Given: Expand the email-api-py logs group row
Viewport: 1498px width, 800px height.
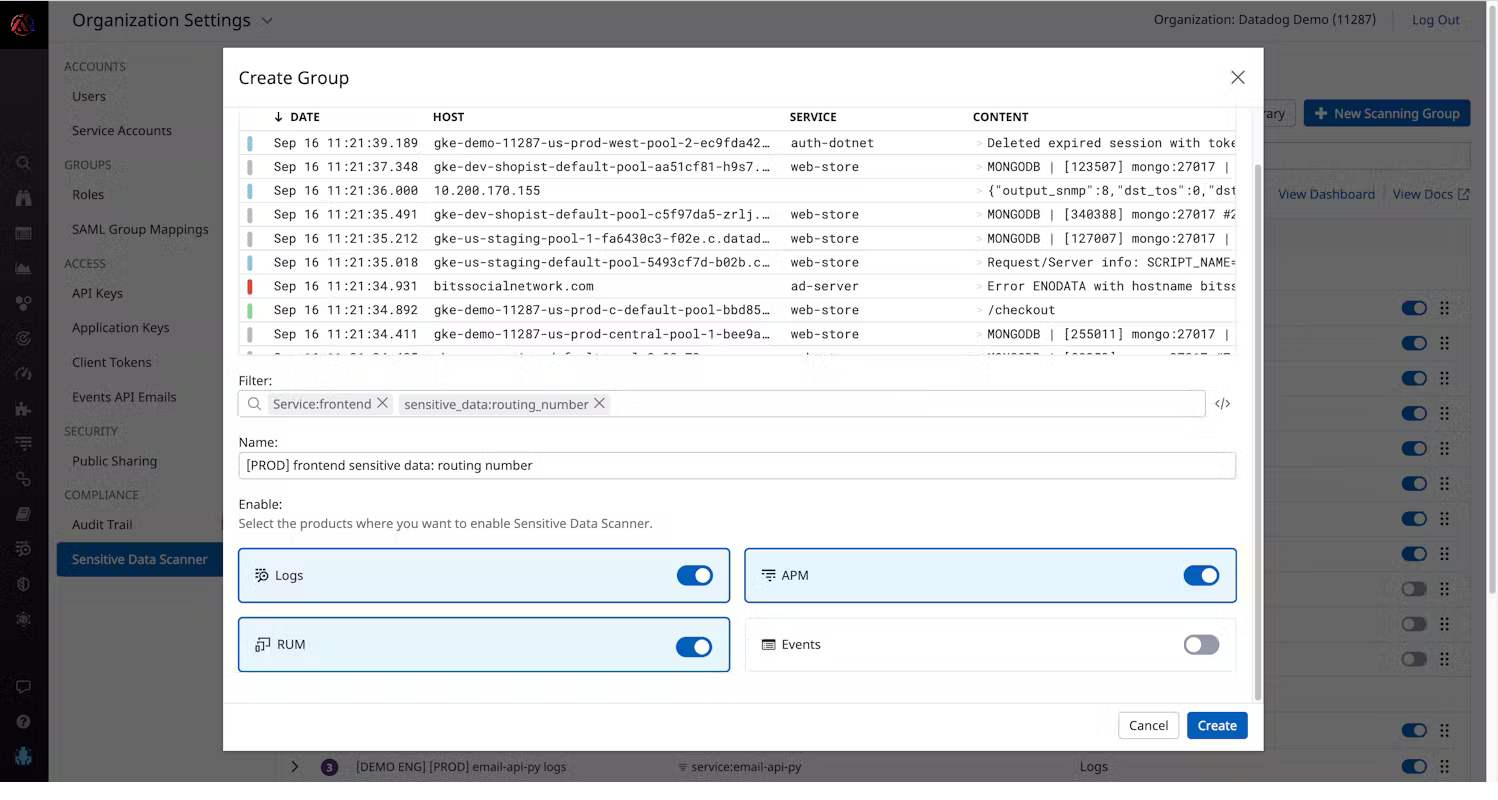Looking at the screenshot, I should (294, 767).
